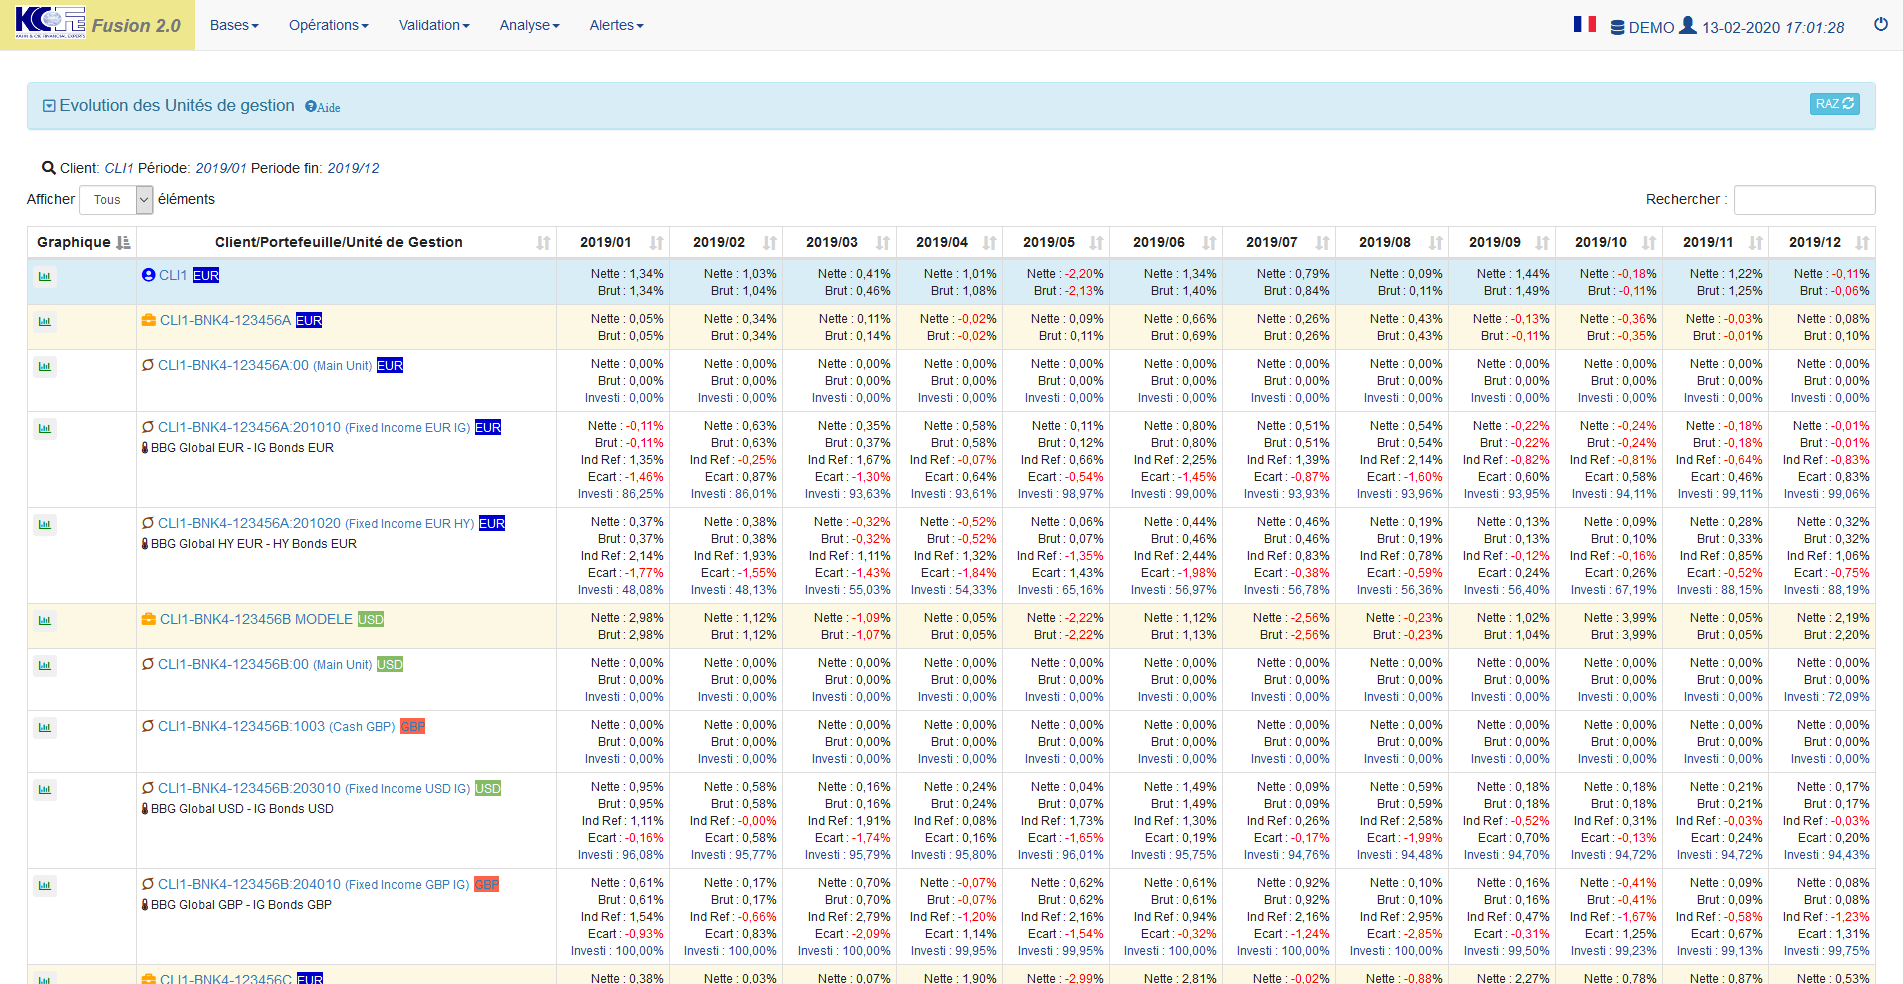Open the chart icon for CLI1 row

[45, 277]
